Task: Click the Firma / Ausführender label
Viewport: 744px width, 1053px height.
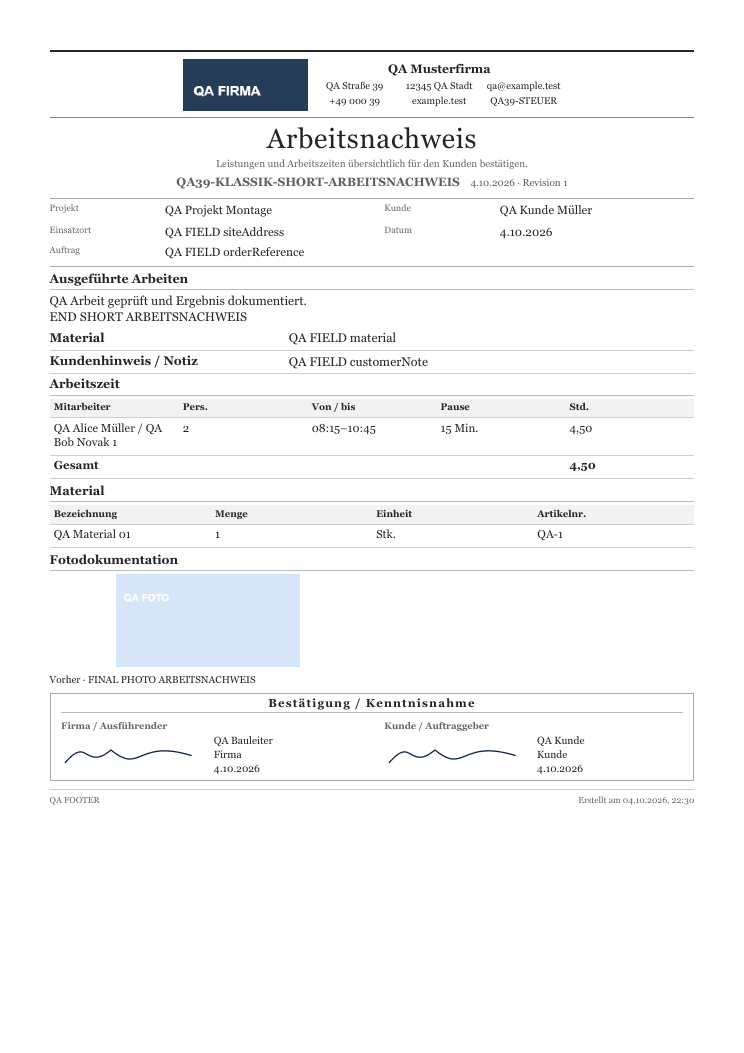Action: tap(113, 726)
